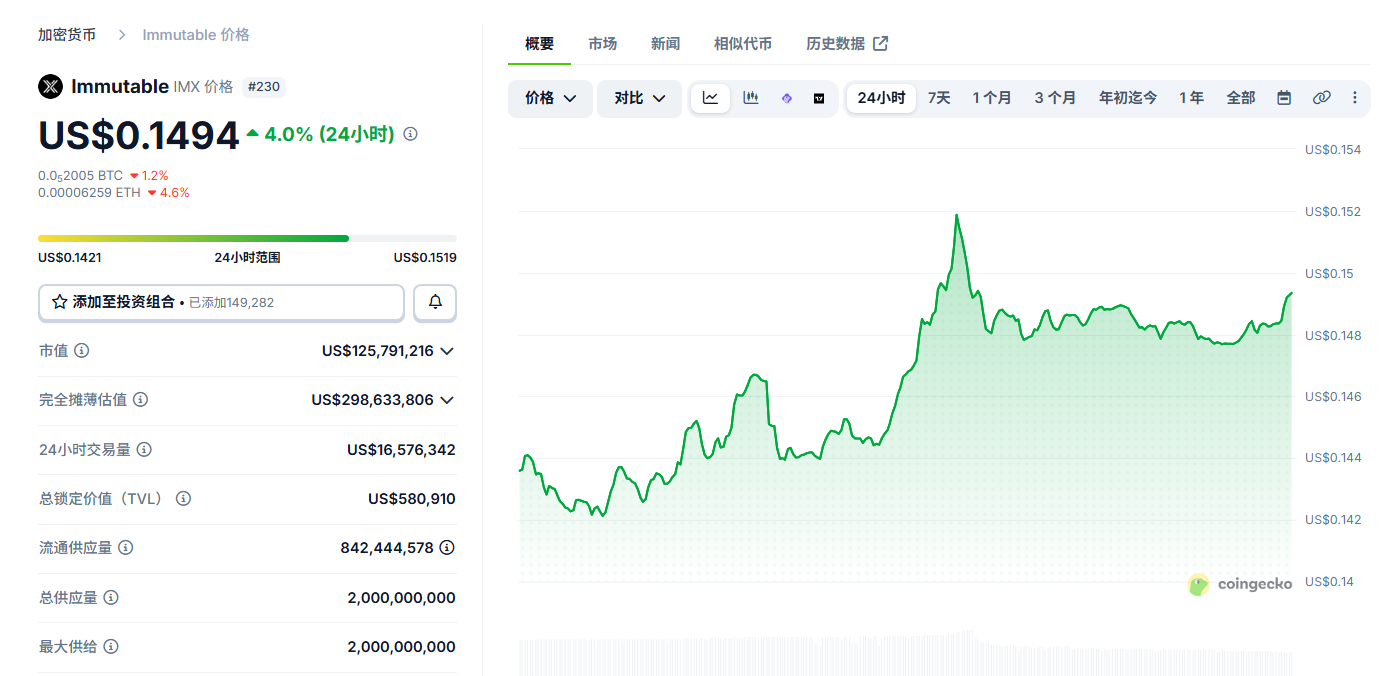The height and width of the screenshot is (676, 1391).
Task: Select the line chart icon
Action: tap(710, 98)
